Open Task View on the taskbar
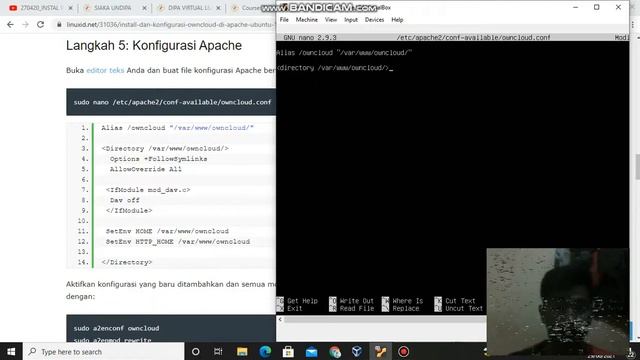Screen dimensions: 640x360 pos(218,351)
